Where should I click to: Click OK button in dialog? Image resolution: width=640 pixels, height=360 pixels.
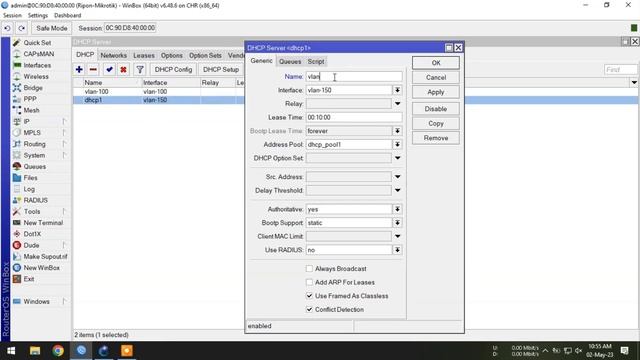tap(436, 63)
